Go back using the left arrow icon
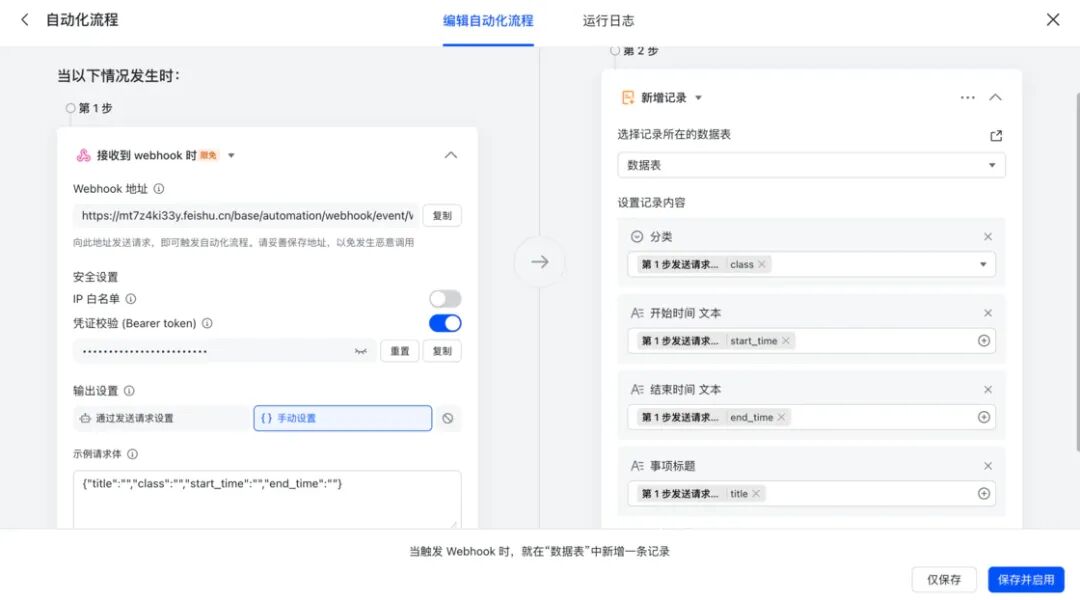 tap(25, 20)
